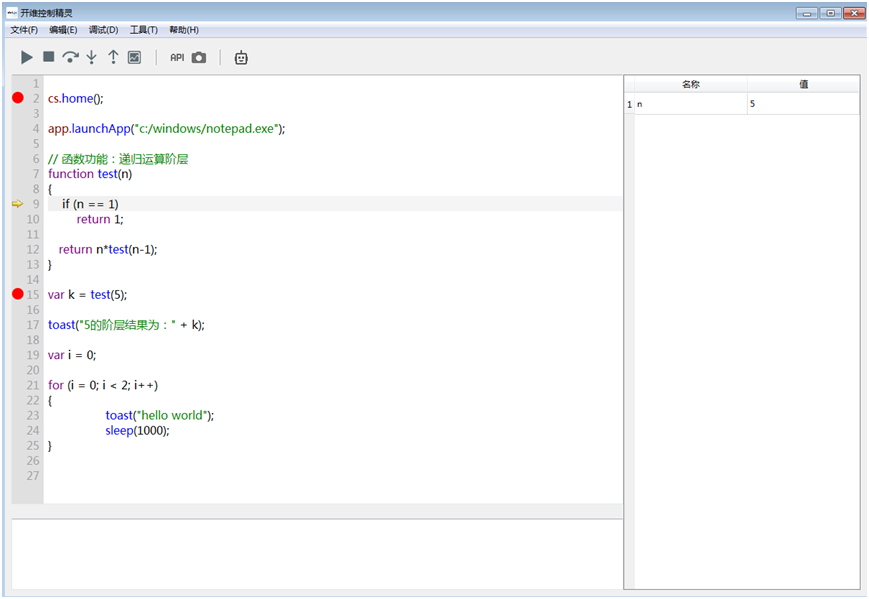Click the 开维控制精灵 title bar app icon
The width and height of the screenshot is (869, 599).
point(12,13)
